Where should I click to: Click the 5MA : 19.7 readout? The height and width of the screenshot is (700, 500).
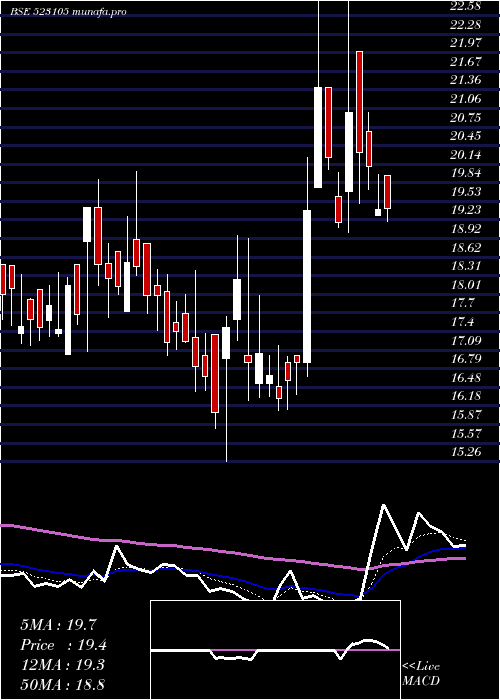[58, 625]
